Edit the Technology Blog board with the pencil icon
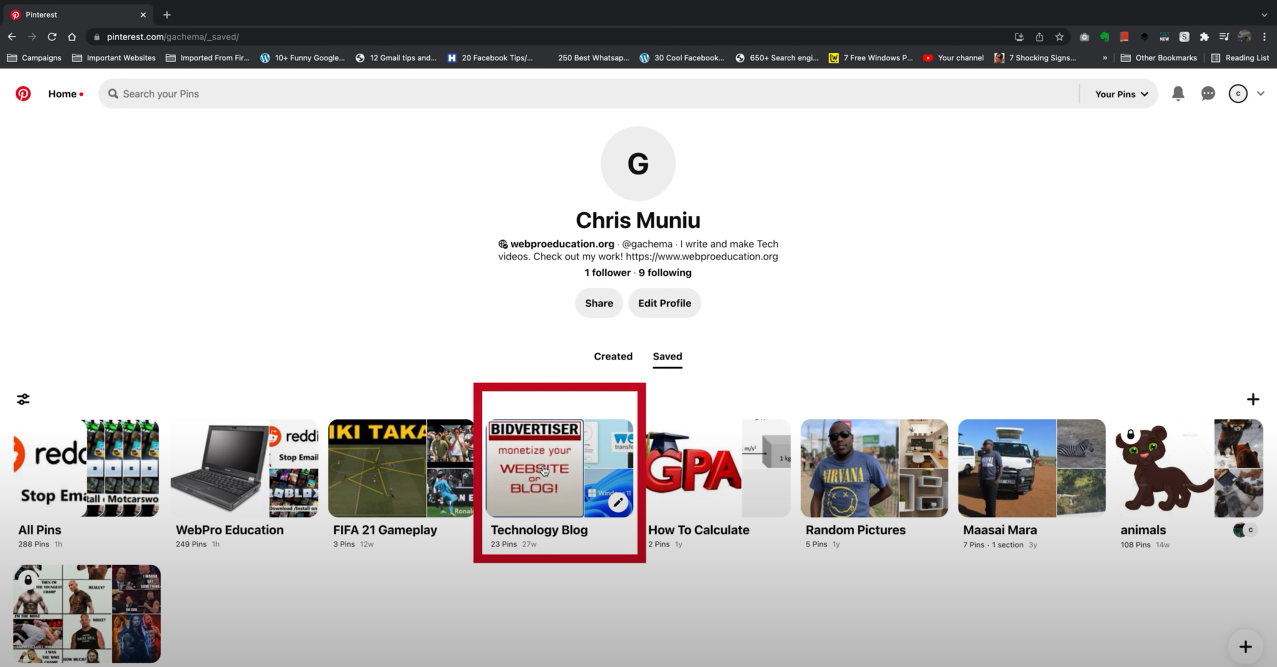 coord(618,502)
